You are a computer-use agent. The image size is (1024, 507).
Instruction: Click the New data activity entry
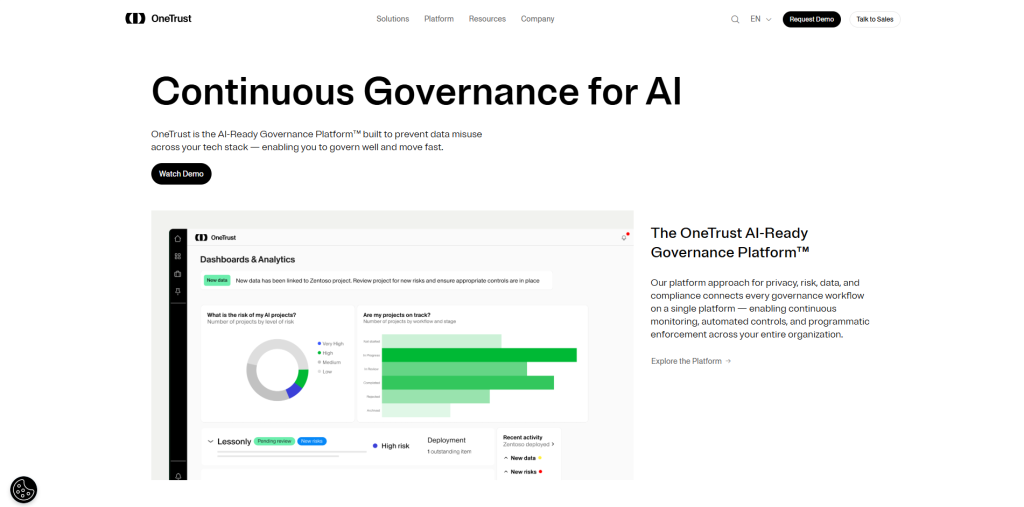coord(522,458)
